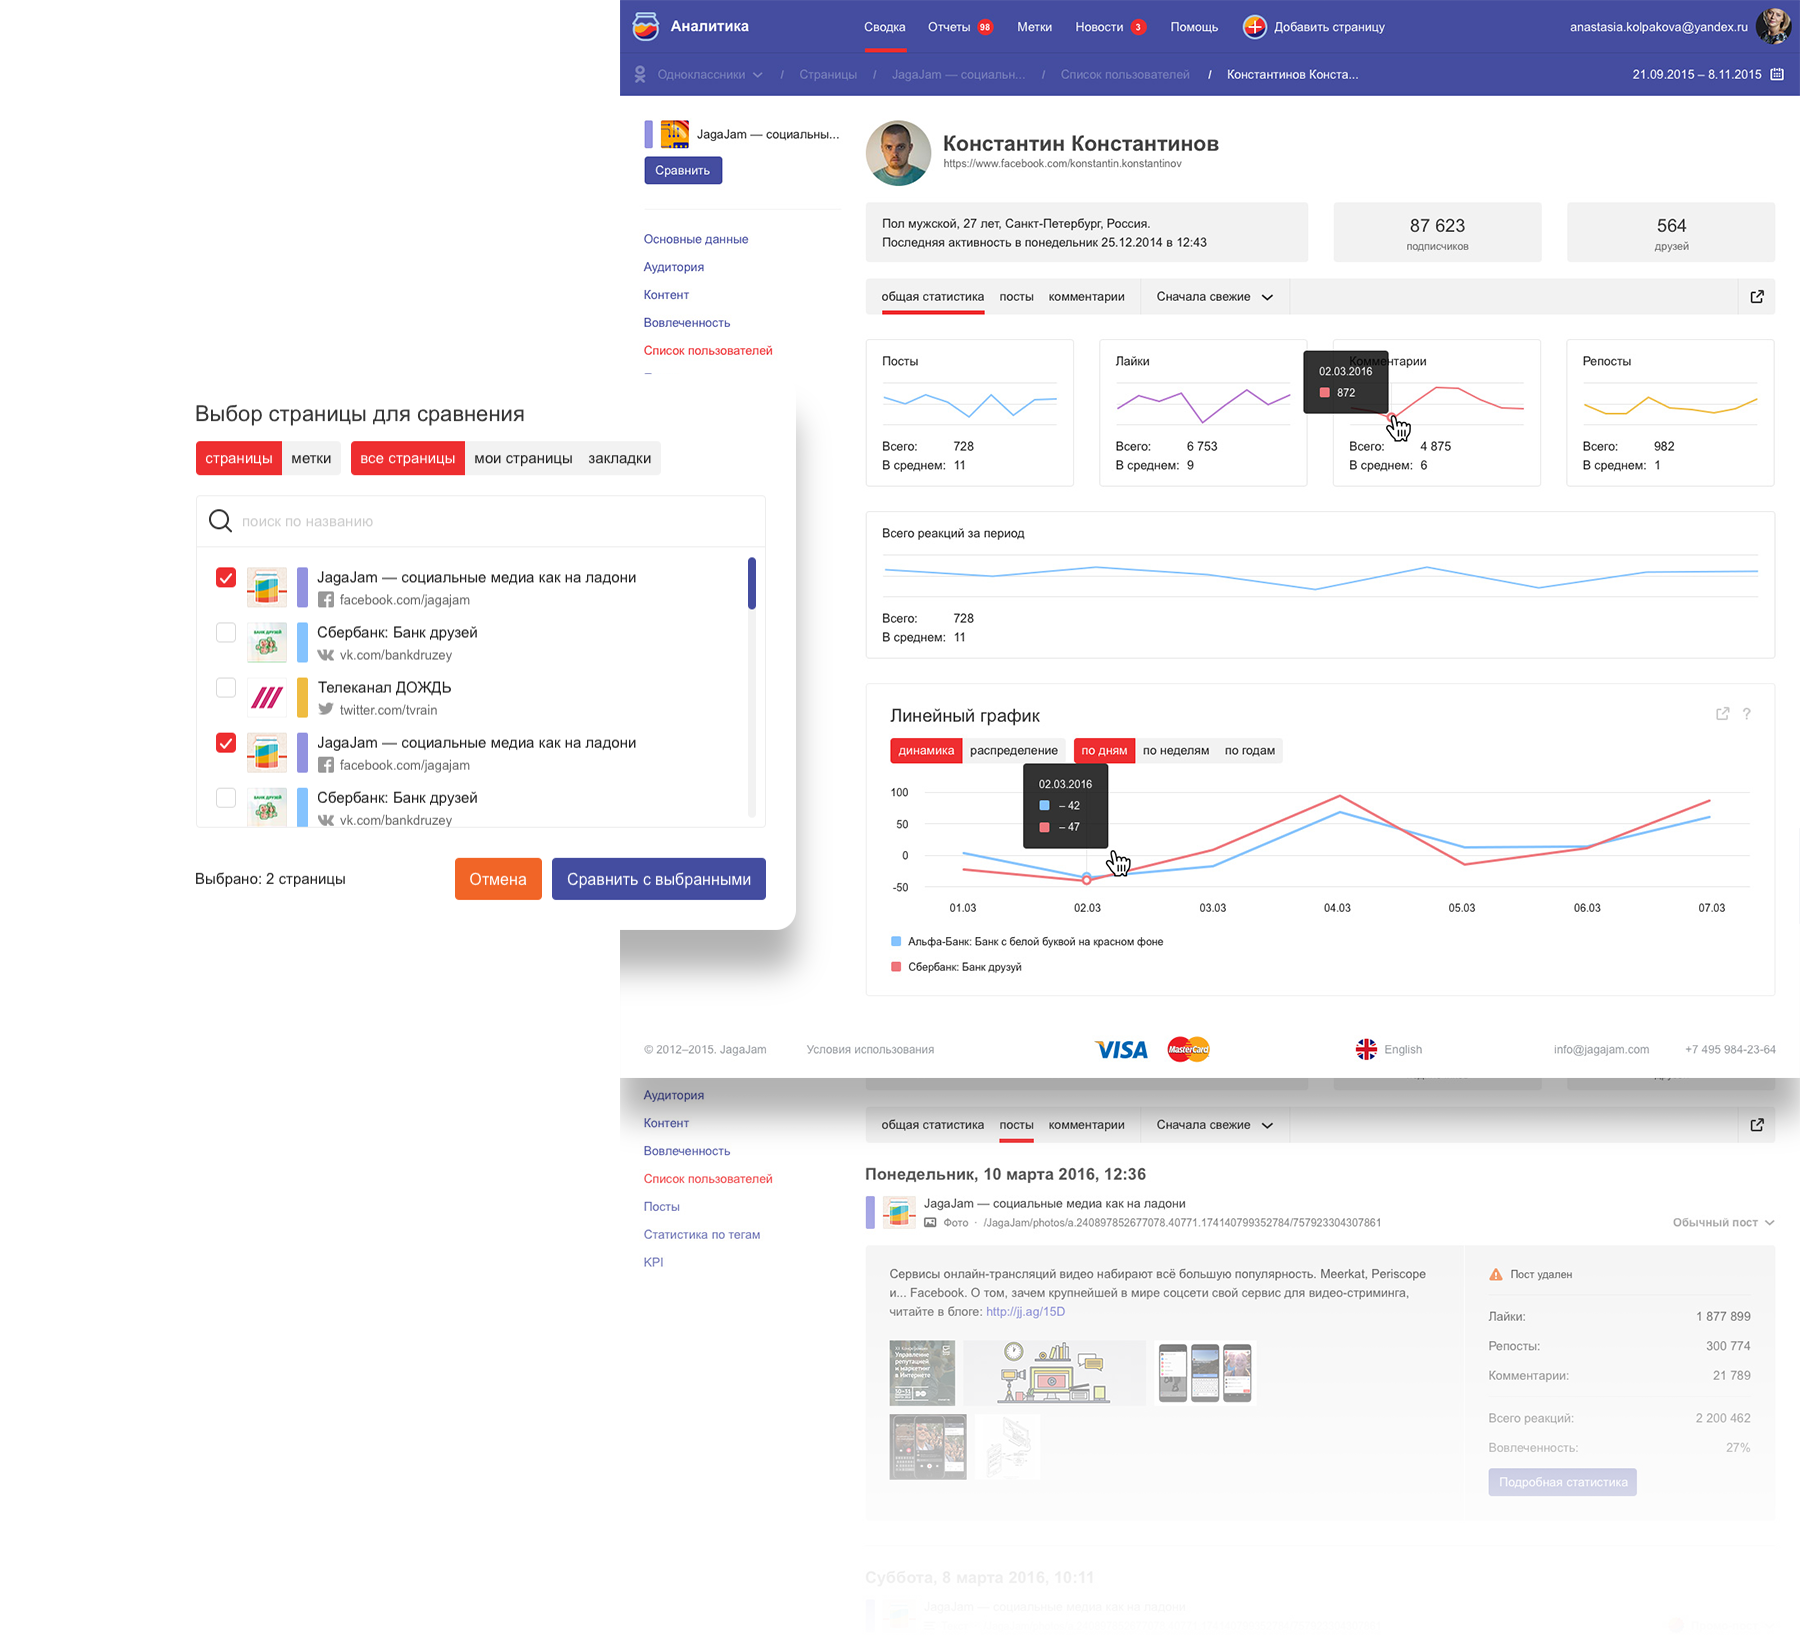
Task: Click the Twitter icon under Телеканал ДОЖДЬ
Action: pyautogui.click(x=326, y=709)
